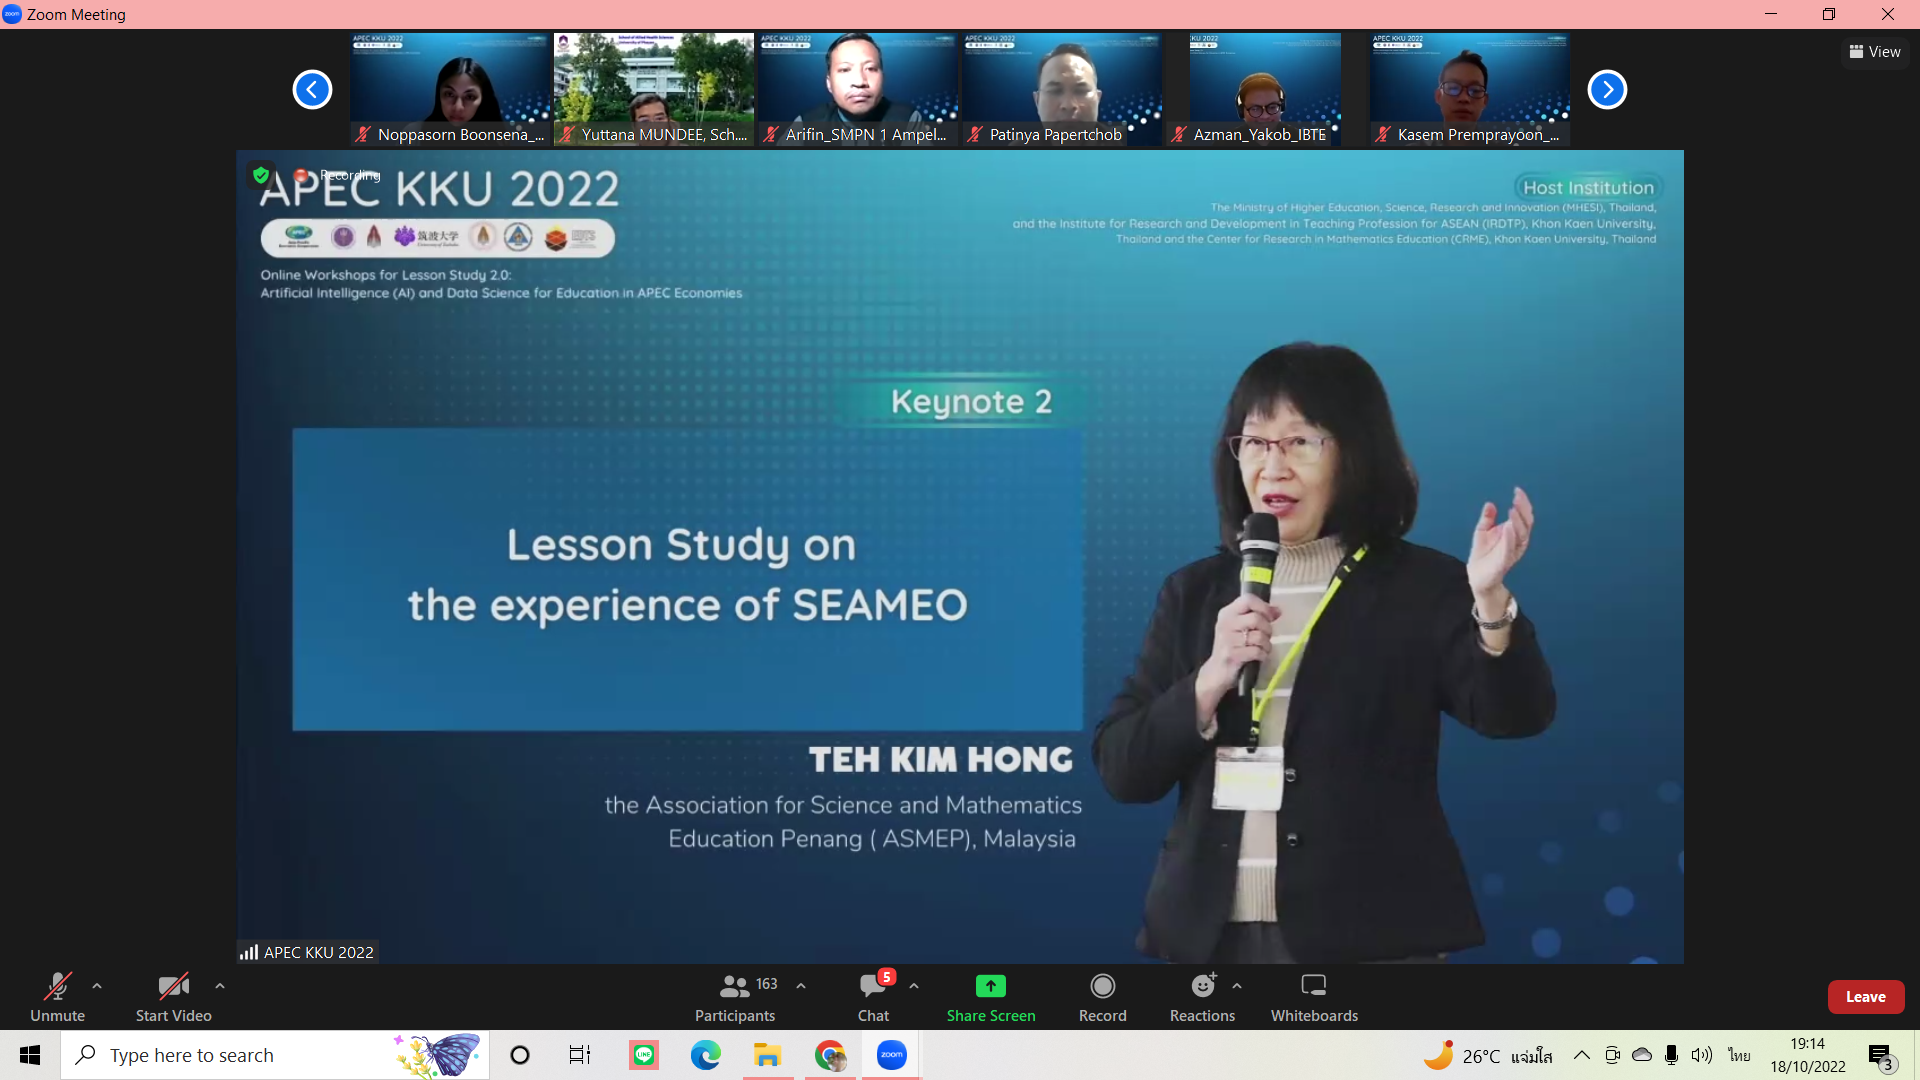Expand video options arrow next to Start Video
Viewport: 1920px width, 1080px height.
(220, 986)
